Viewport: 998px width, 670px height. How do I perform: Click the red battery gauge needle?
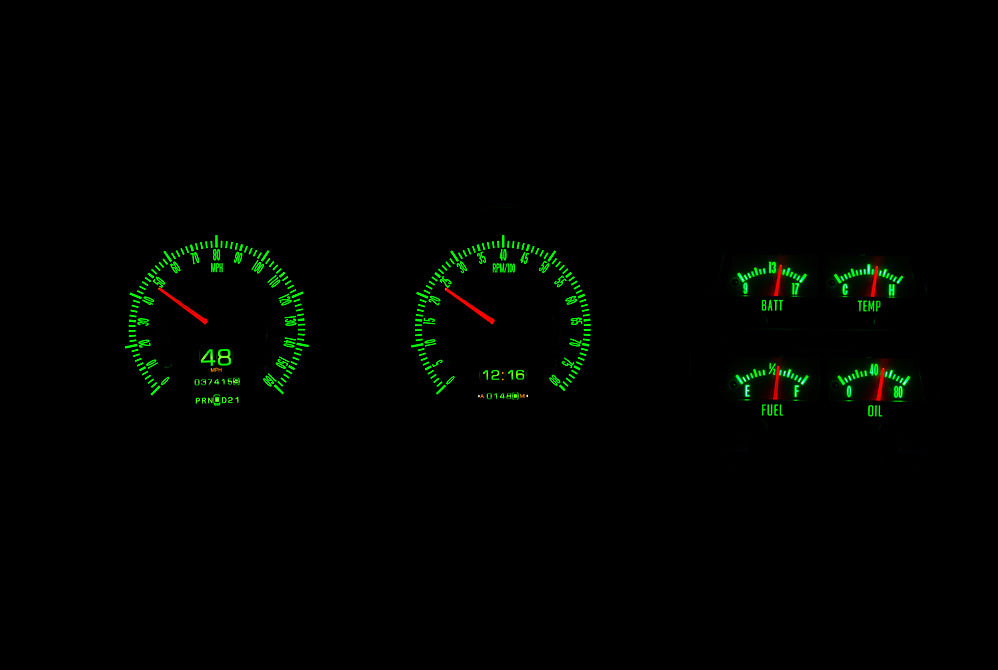click(777, 279)
